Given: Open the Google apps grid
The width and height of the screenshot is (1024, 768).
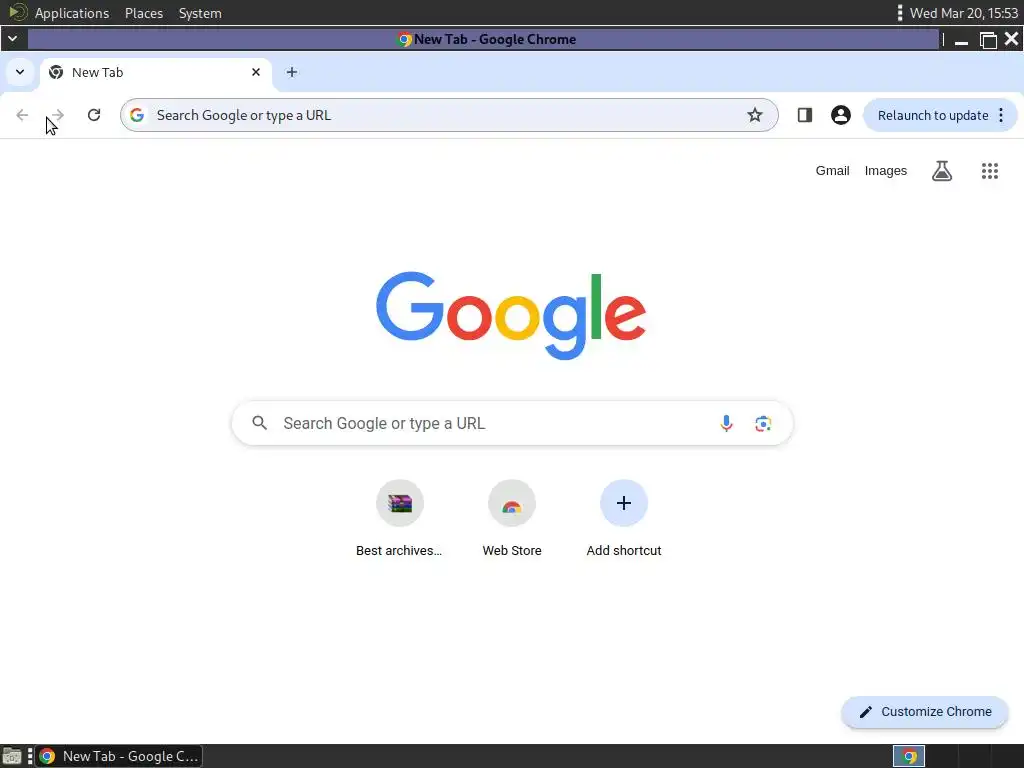Looking at the screenshot, I should pyautogui.click(x=990, y=171).
